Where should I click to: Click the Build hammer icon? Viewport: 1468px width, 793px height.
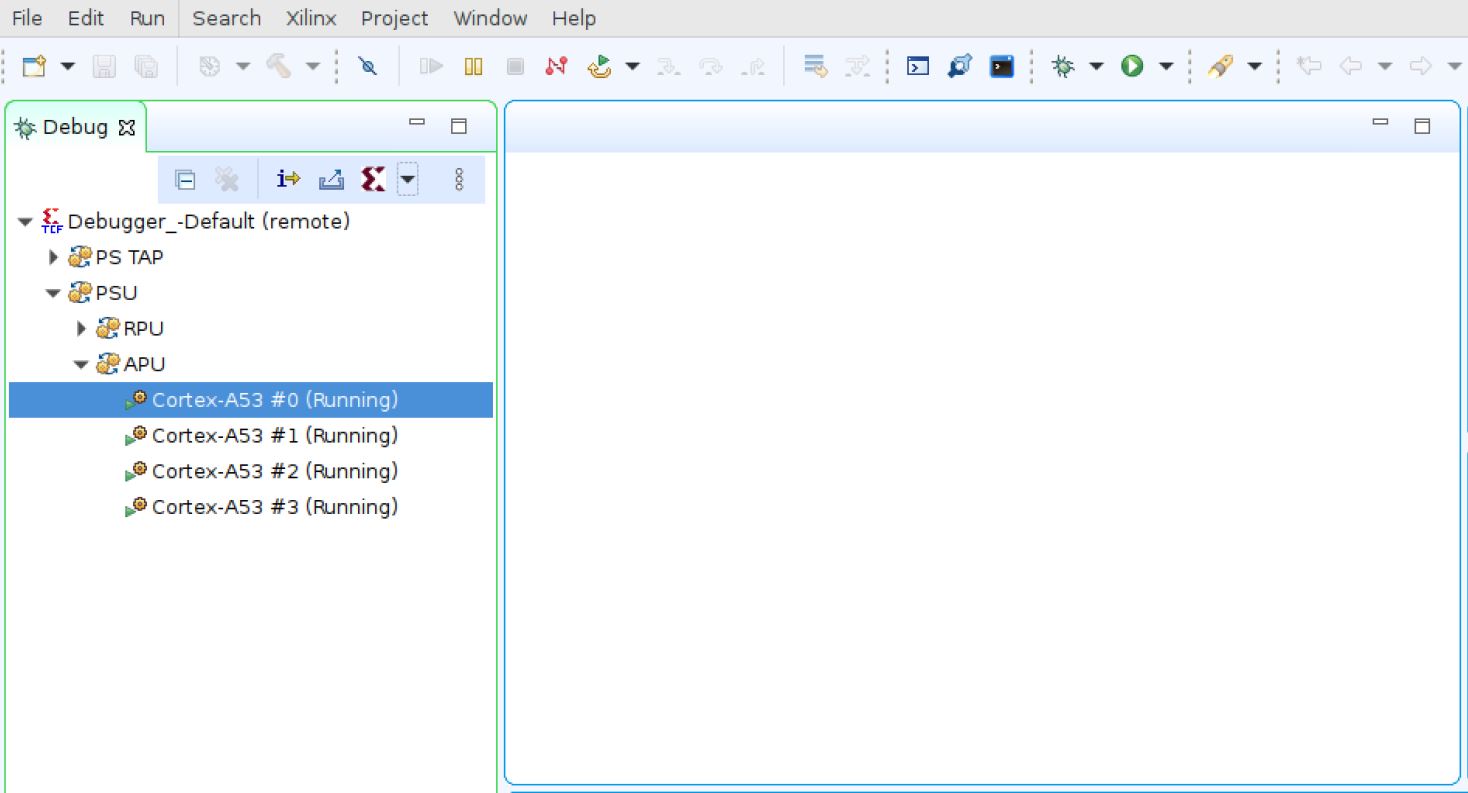click(x=279, y=67)
